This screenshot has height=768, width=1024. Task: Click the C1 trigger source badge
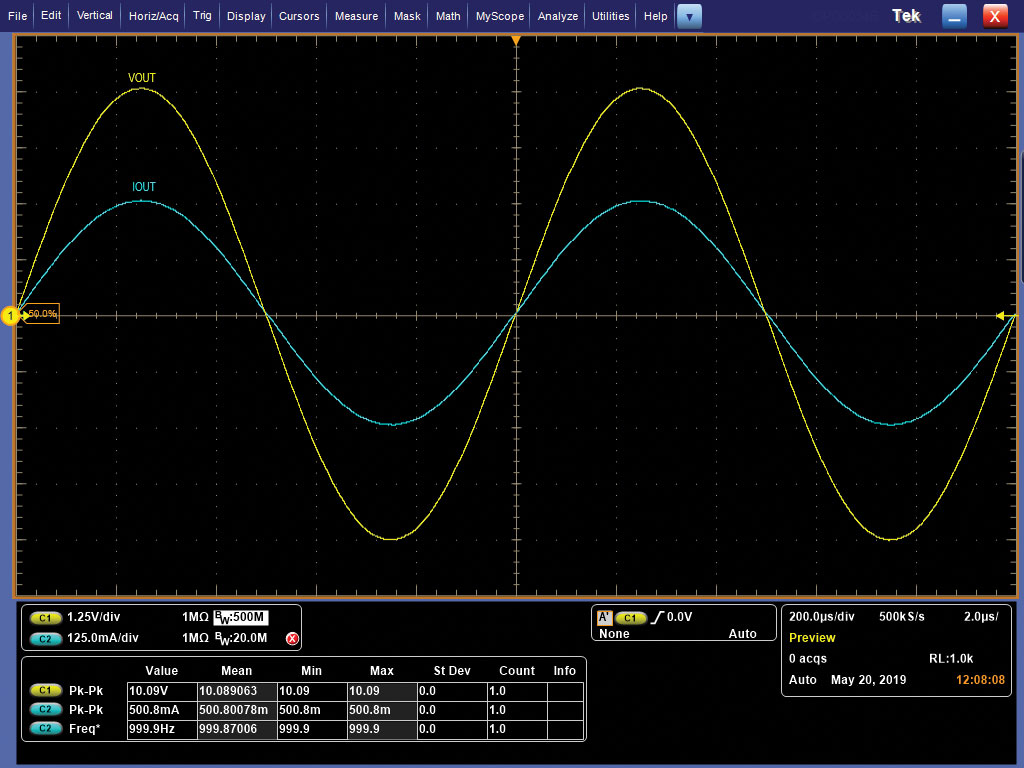pos(630,617)
